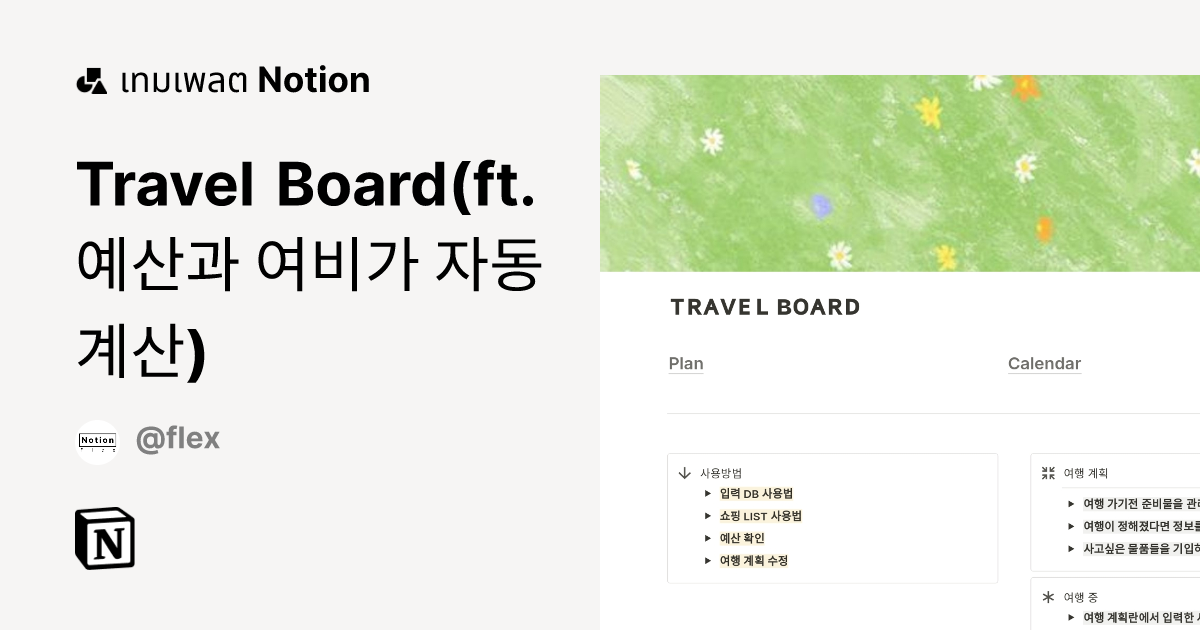Click the green floral cover image
1200x630 pixels.
[900, 170]
